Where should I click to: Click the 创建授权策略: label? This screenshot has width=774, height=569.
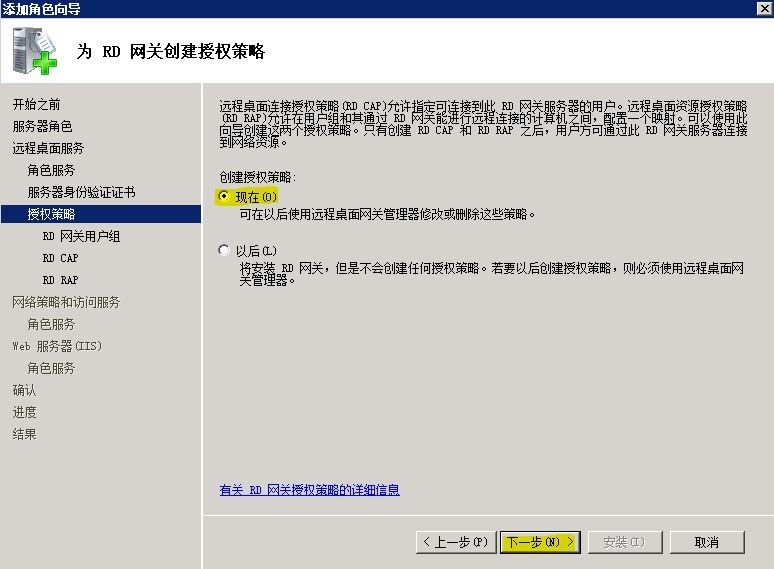coord(258,177)
